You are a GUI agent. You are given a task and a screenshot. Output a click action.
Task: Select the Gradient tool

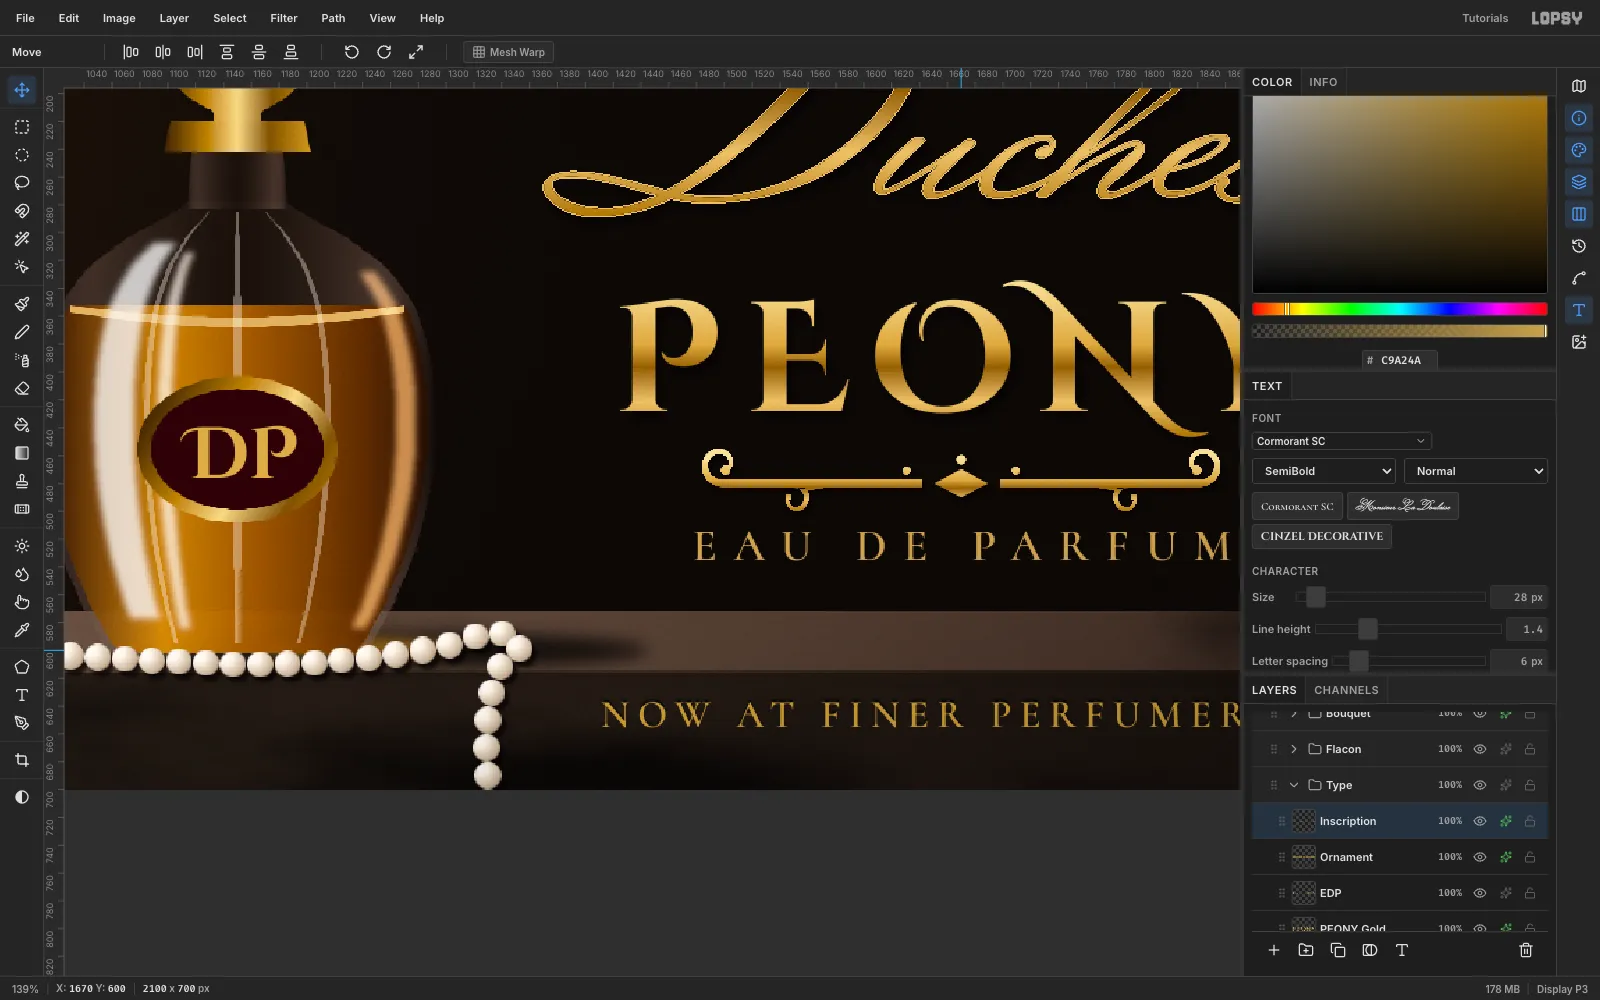click(x=22, y=453)
